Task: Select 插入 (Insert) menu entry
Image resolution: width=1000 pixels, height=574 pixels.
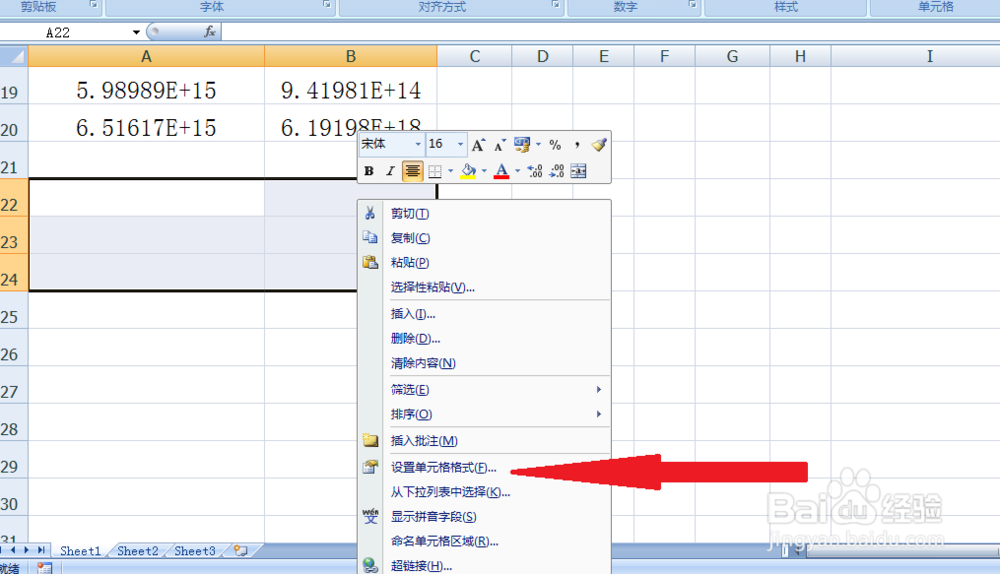Action: point(484,314)
